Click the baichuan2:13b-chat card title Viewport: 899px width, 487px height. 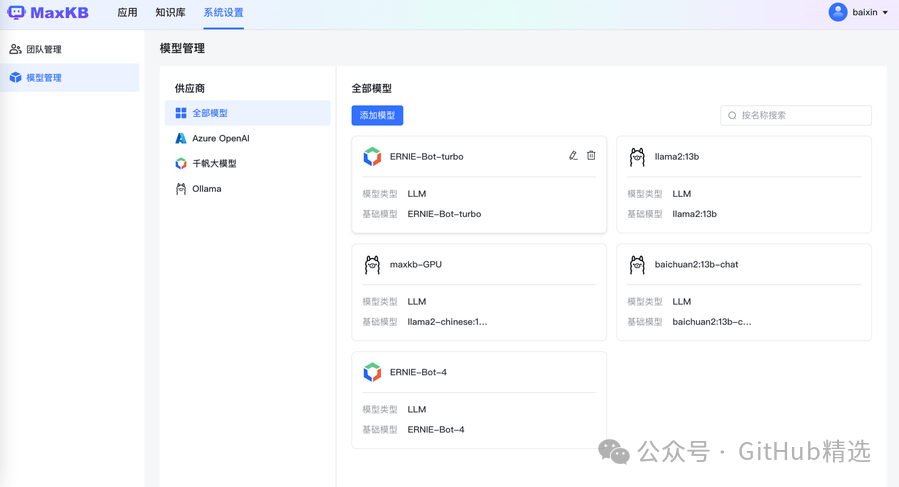pyautogui.click(x=697, y=264)
